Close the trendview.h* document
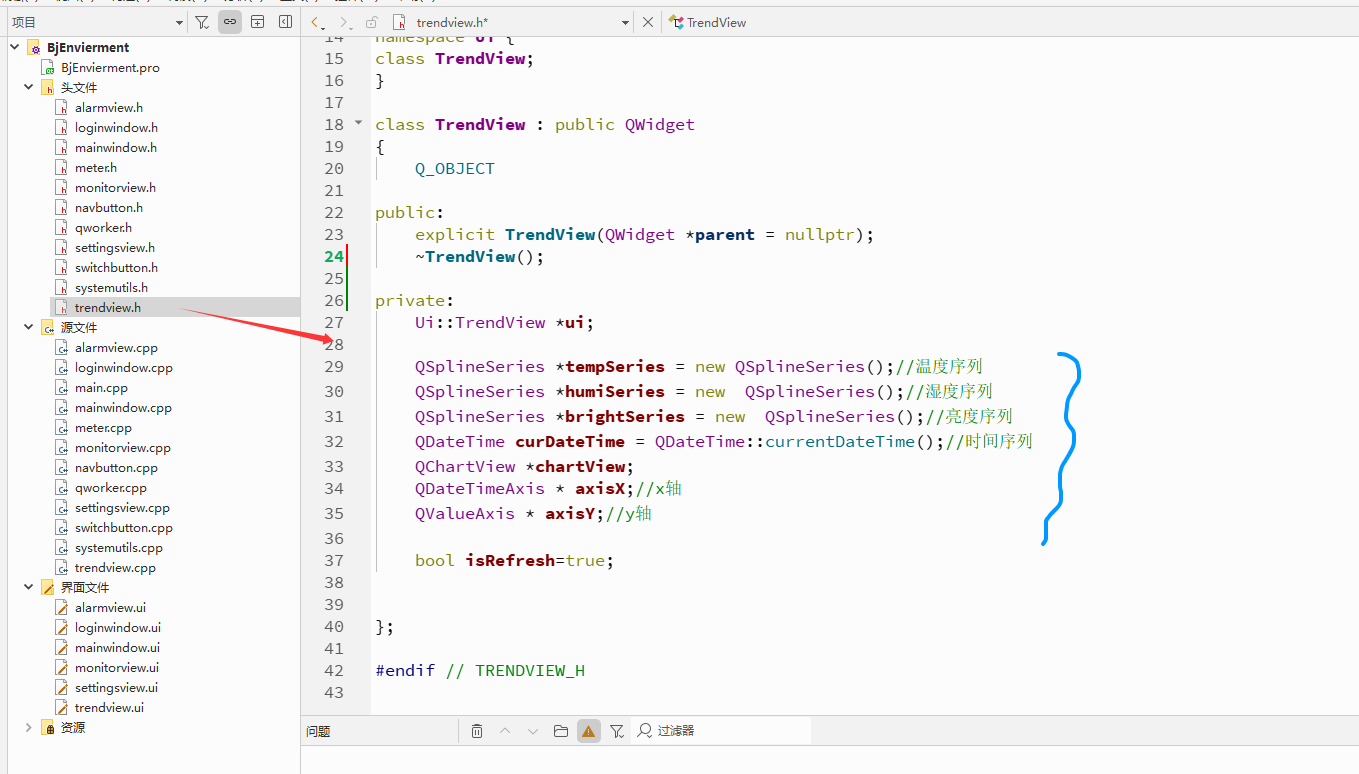The height and width of the screenshot is (774, 1359). (x=647, y=22)
